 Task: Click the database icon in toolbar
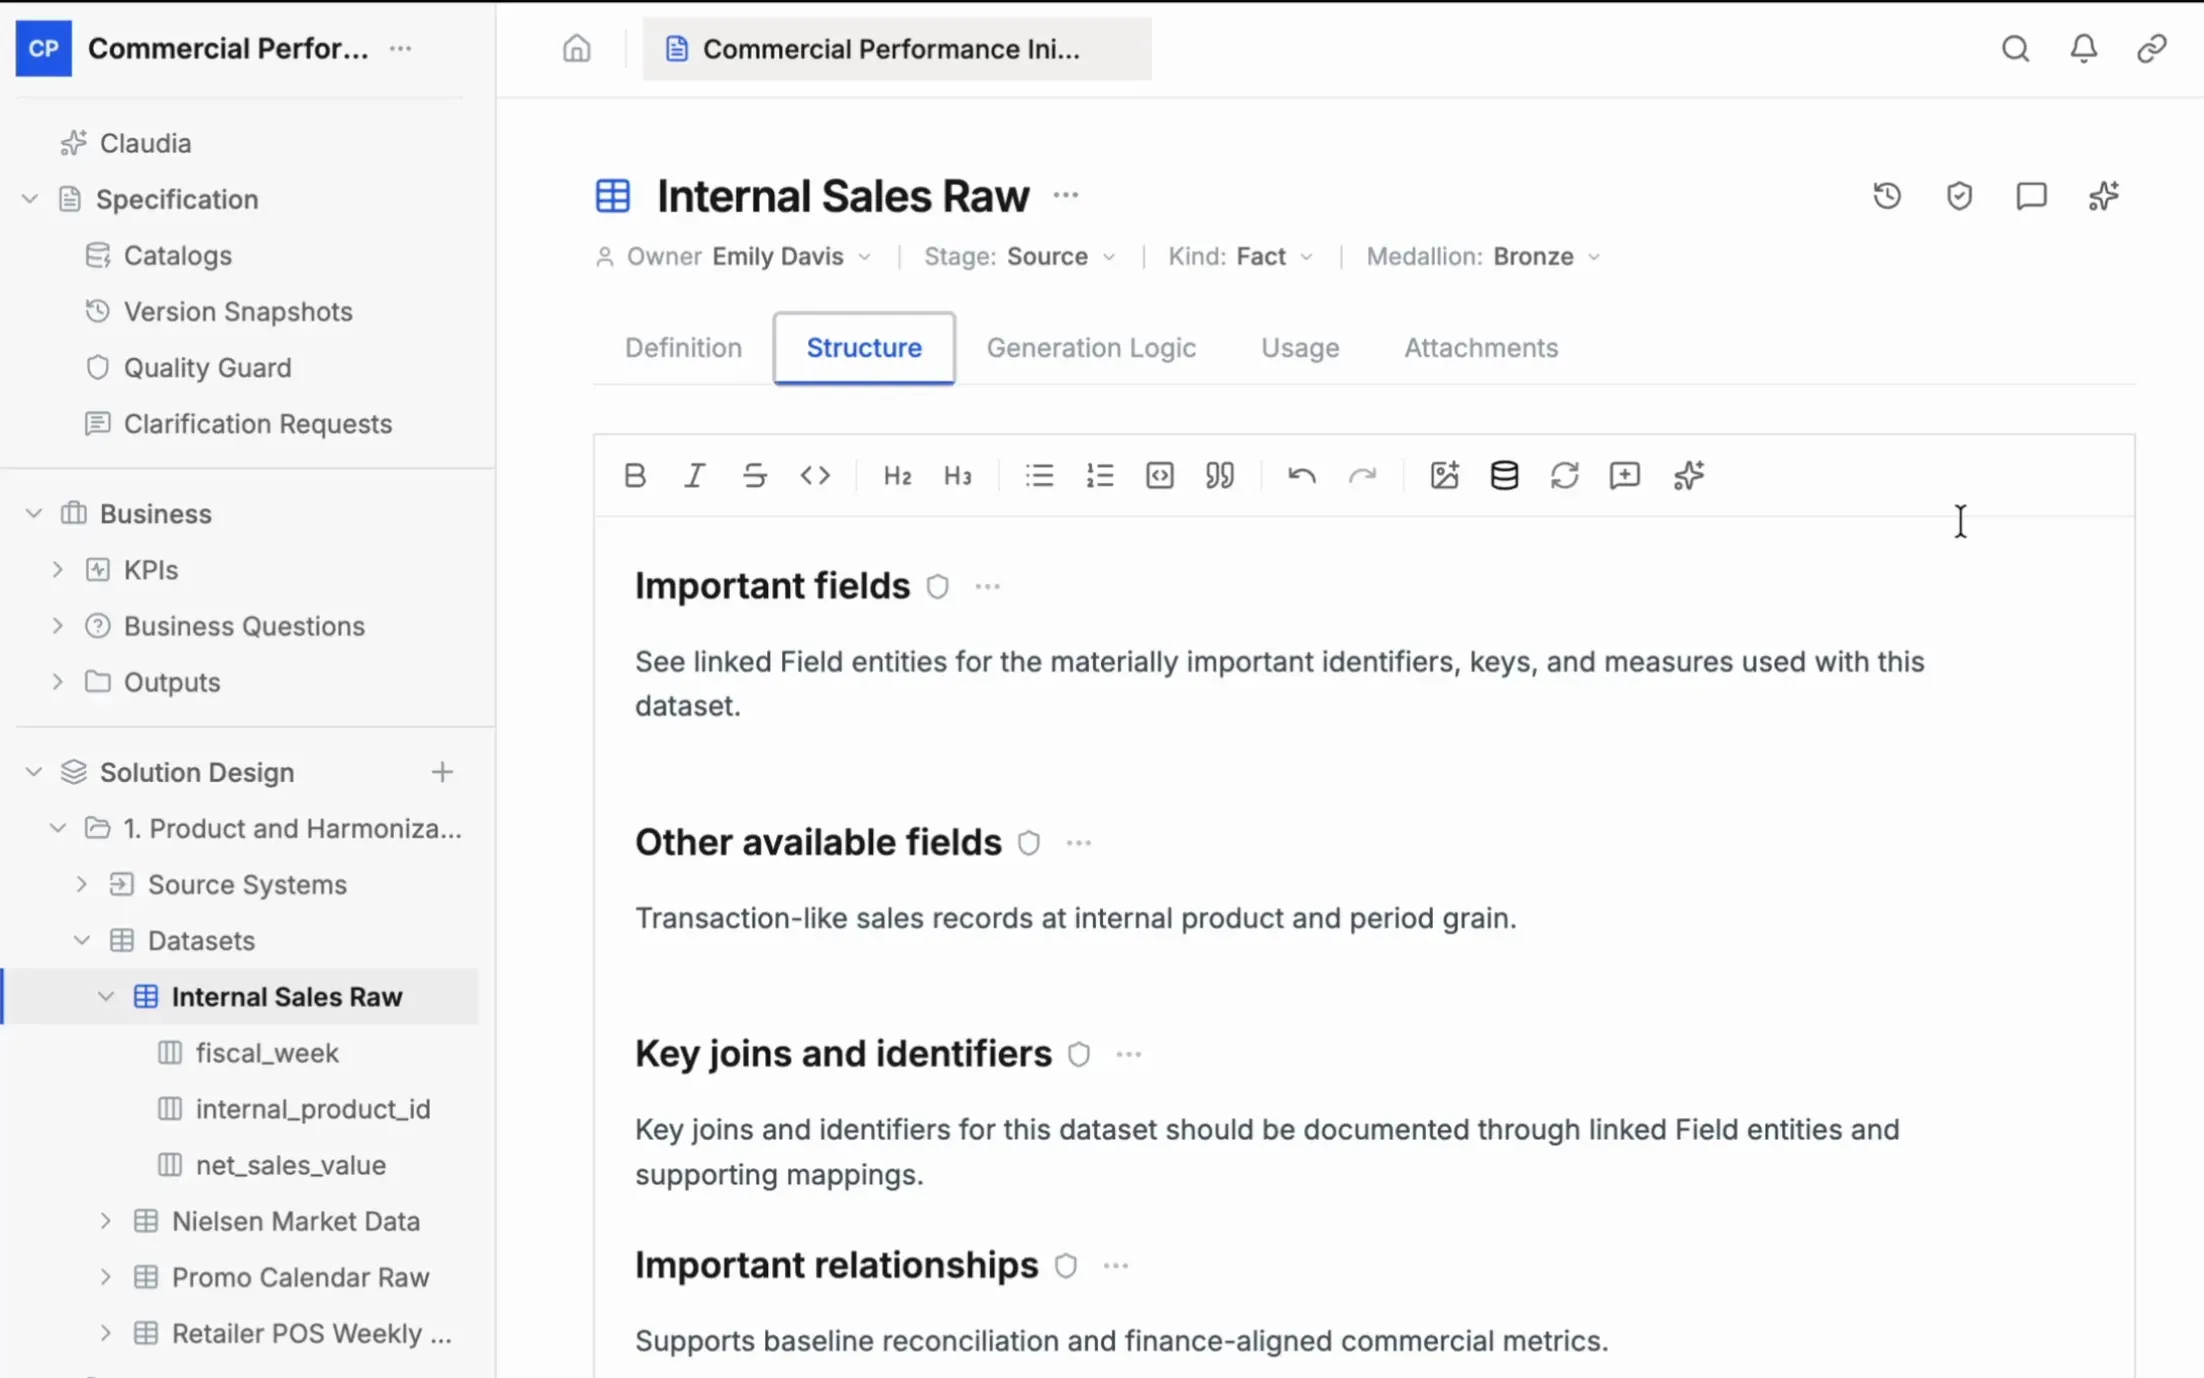(1504, 475)
